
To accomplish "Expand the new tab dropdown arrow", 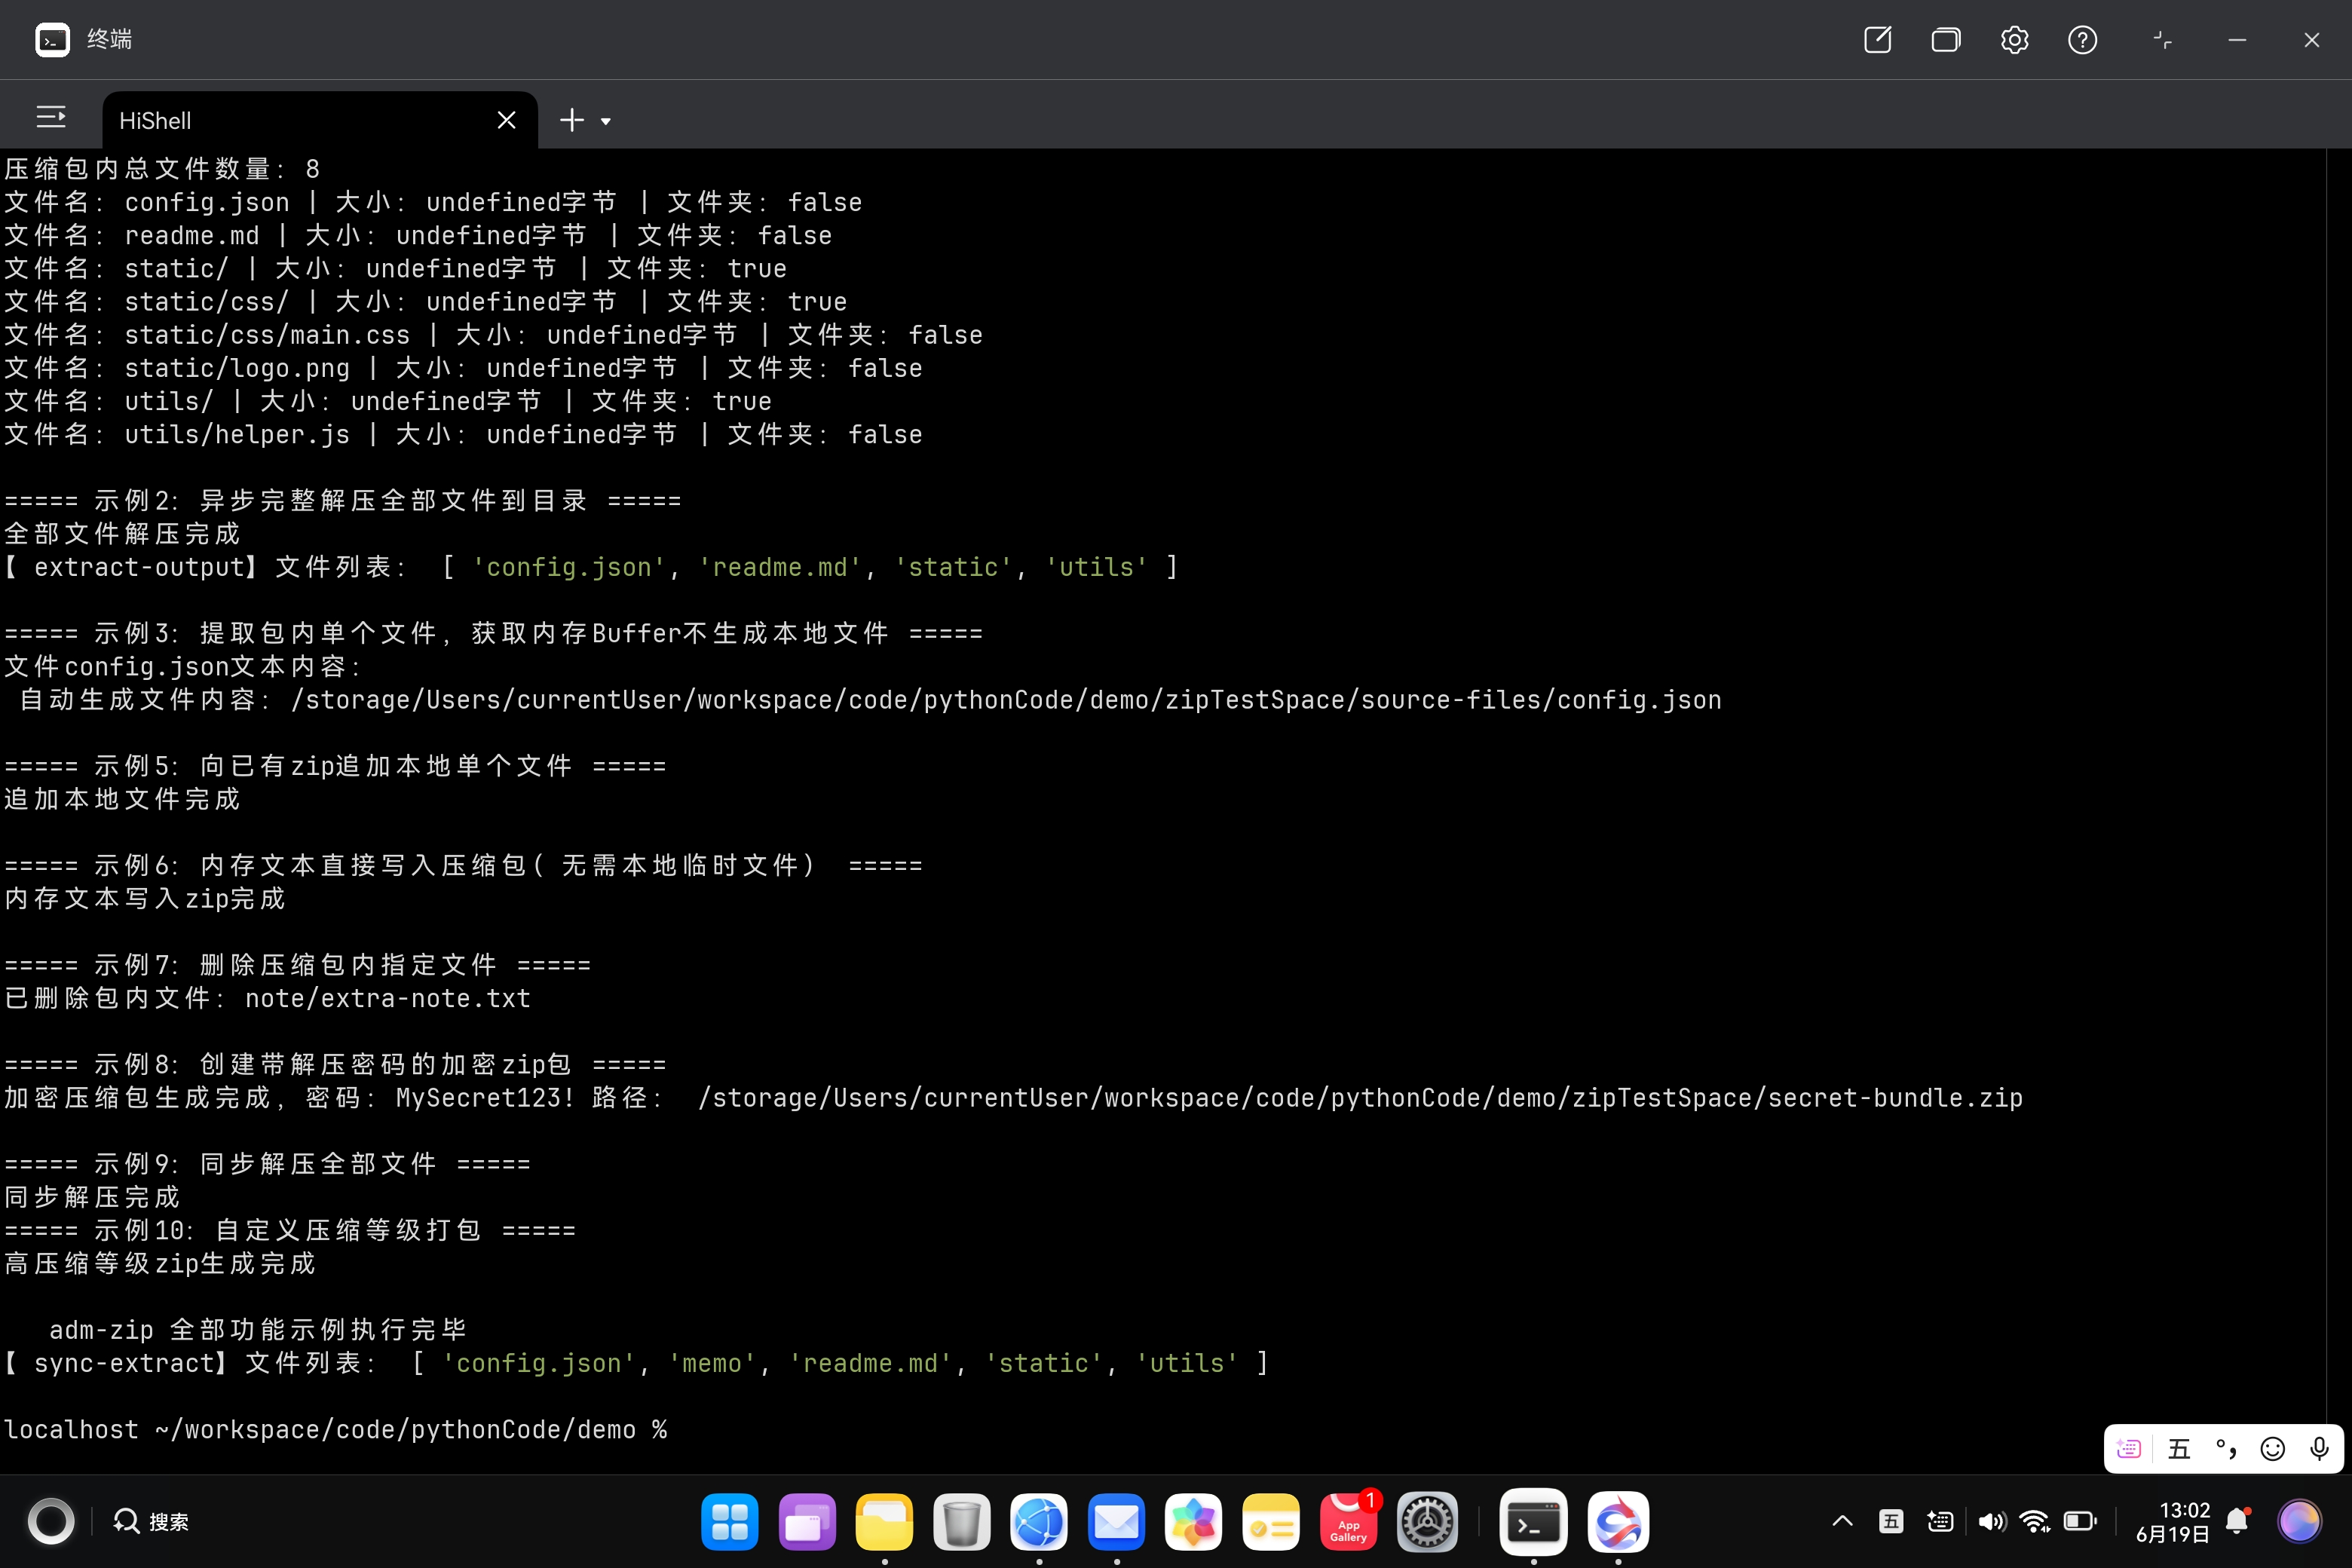I will click(605, 122).
